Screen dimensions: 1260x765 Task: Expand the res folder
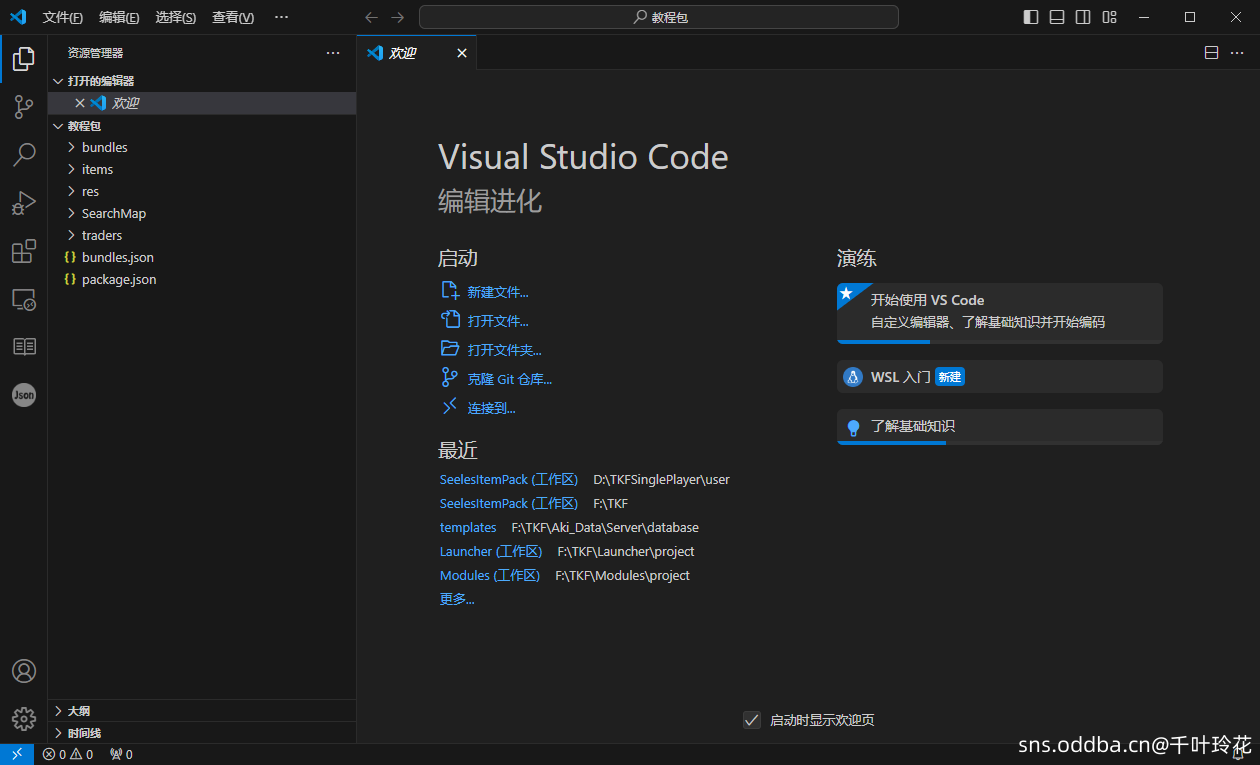tap(202, 191)
